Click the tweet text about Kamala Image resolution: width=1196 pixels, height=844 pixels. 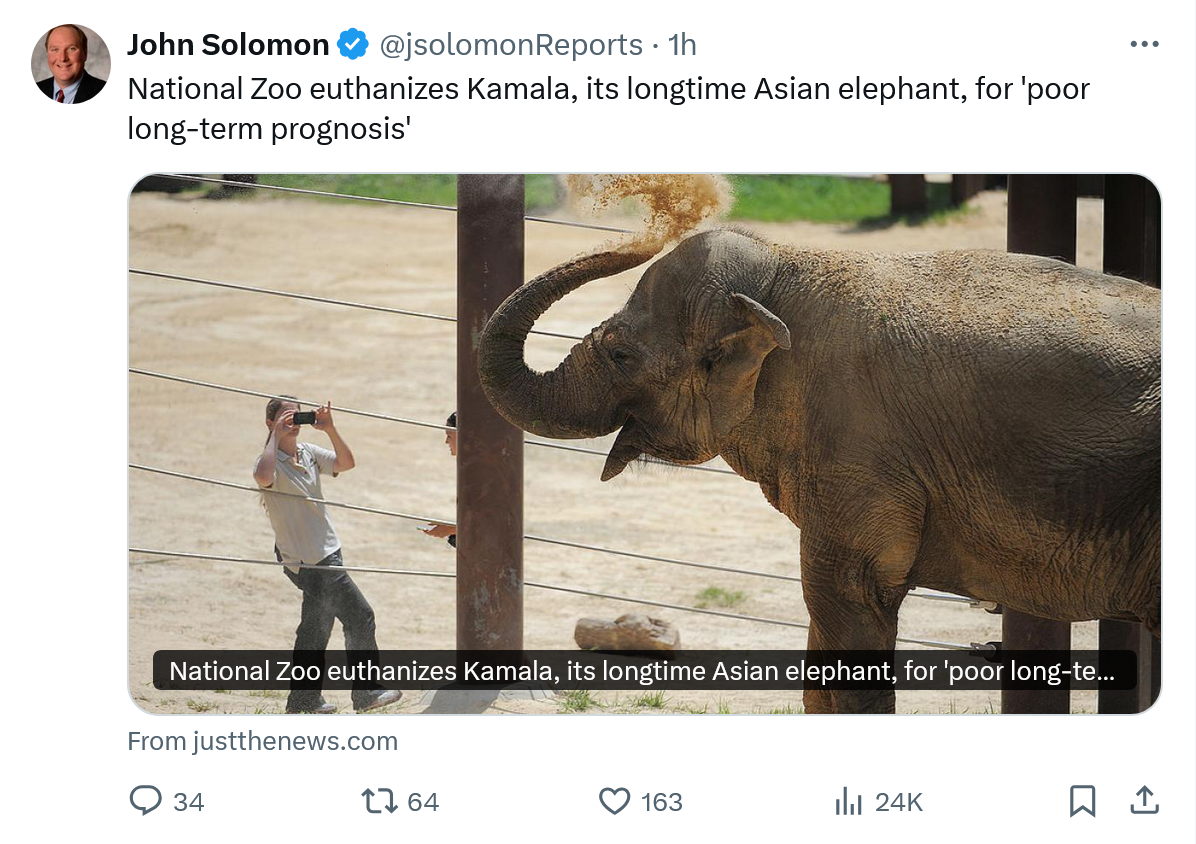tap(608, 108)
